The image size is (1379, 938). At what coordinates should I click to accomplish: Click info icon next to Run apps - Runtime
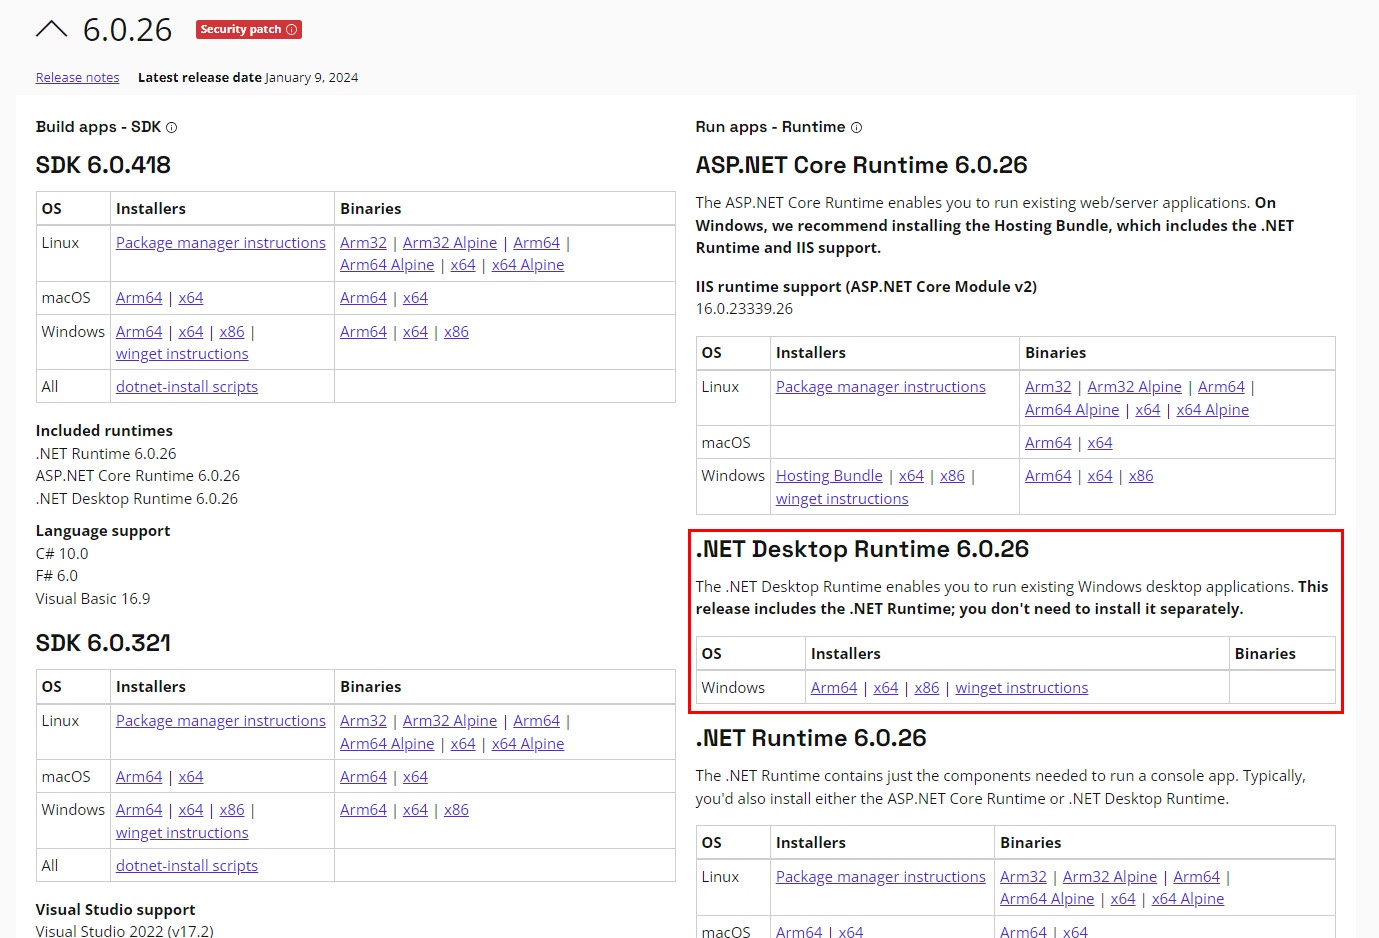[x=856, y=128]
